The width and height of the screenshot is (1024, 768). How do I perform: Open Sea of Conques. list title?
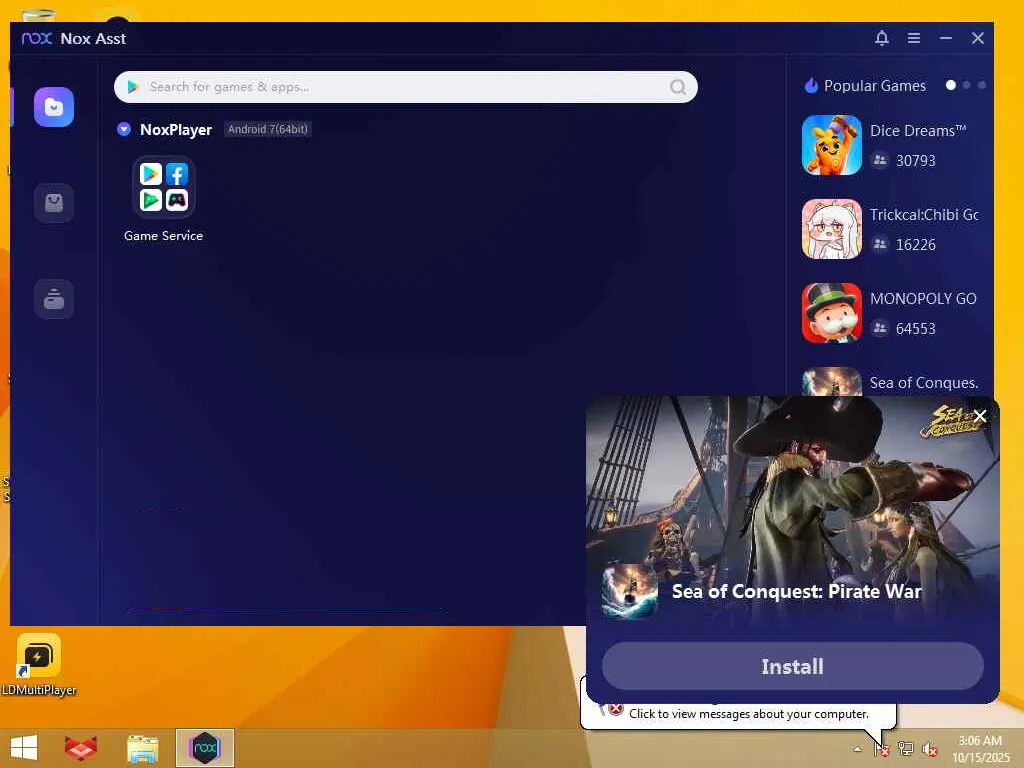[924, 383]
